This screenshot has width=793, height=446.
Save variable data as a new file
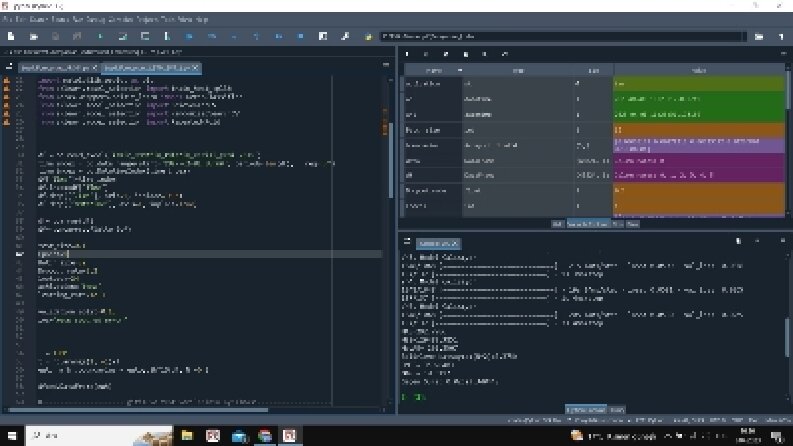pyautogui.click(x=446, y=54)
